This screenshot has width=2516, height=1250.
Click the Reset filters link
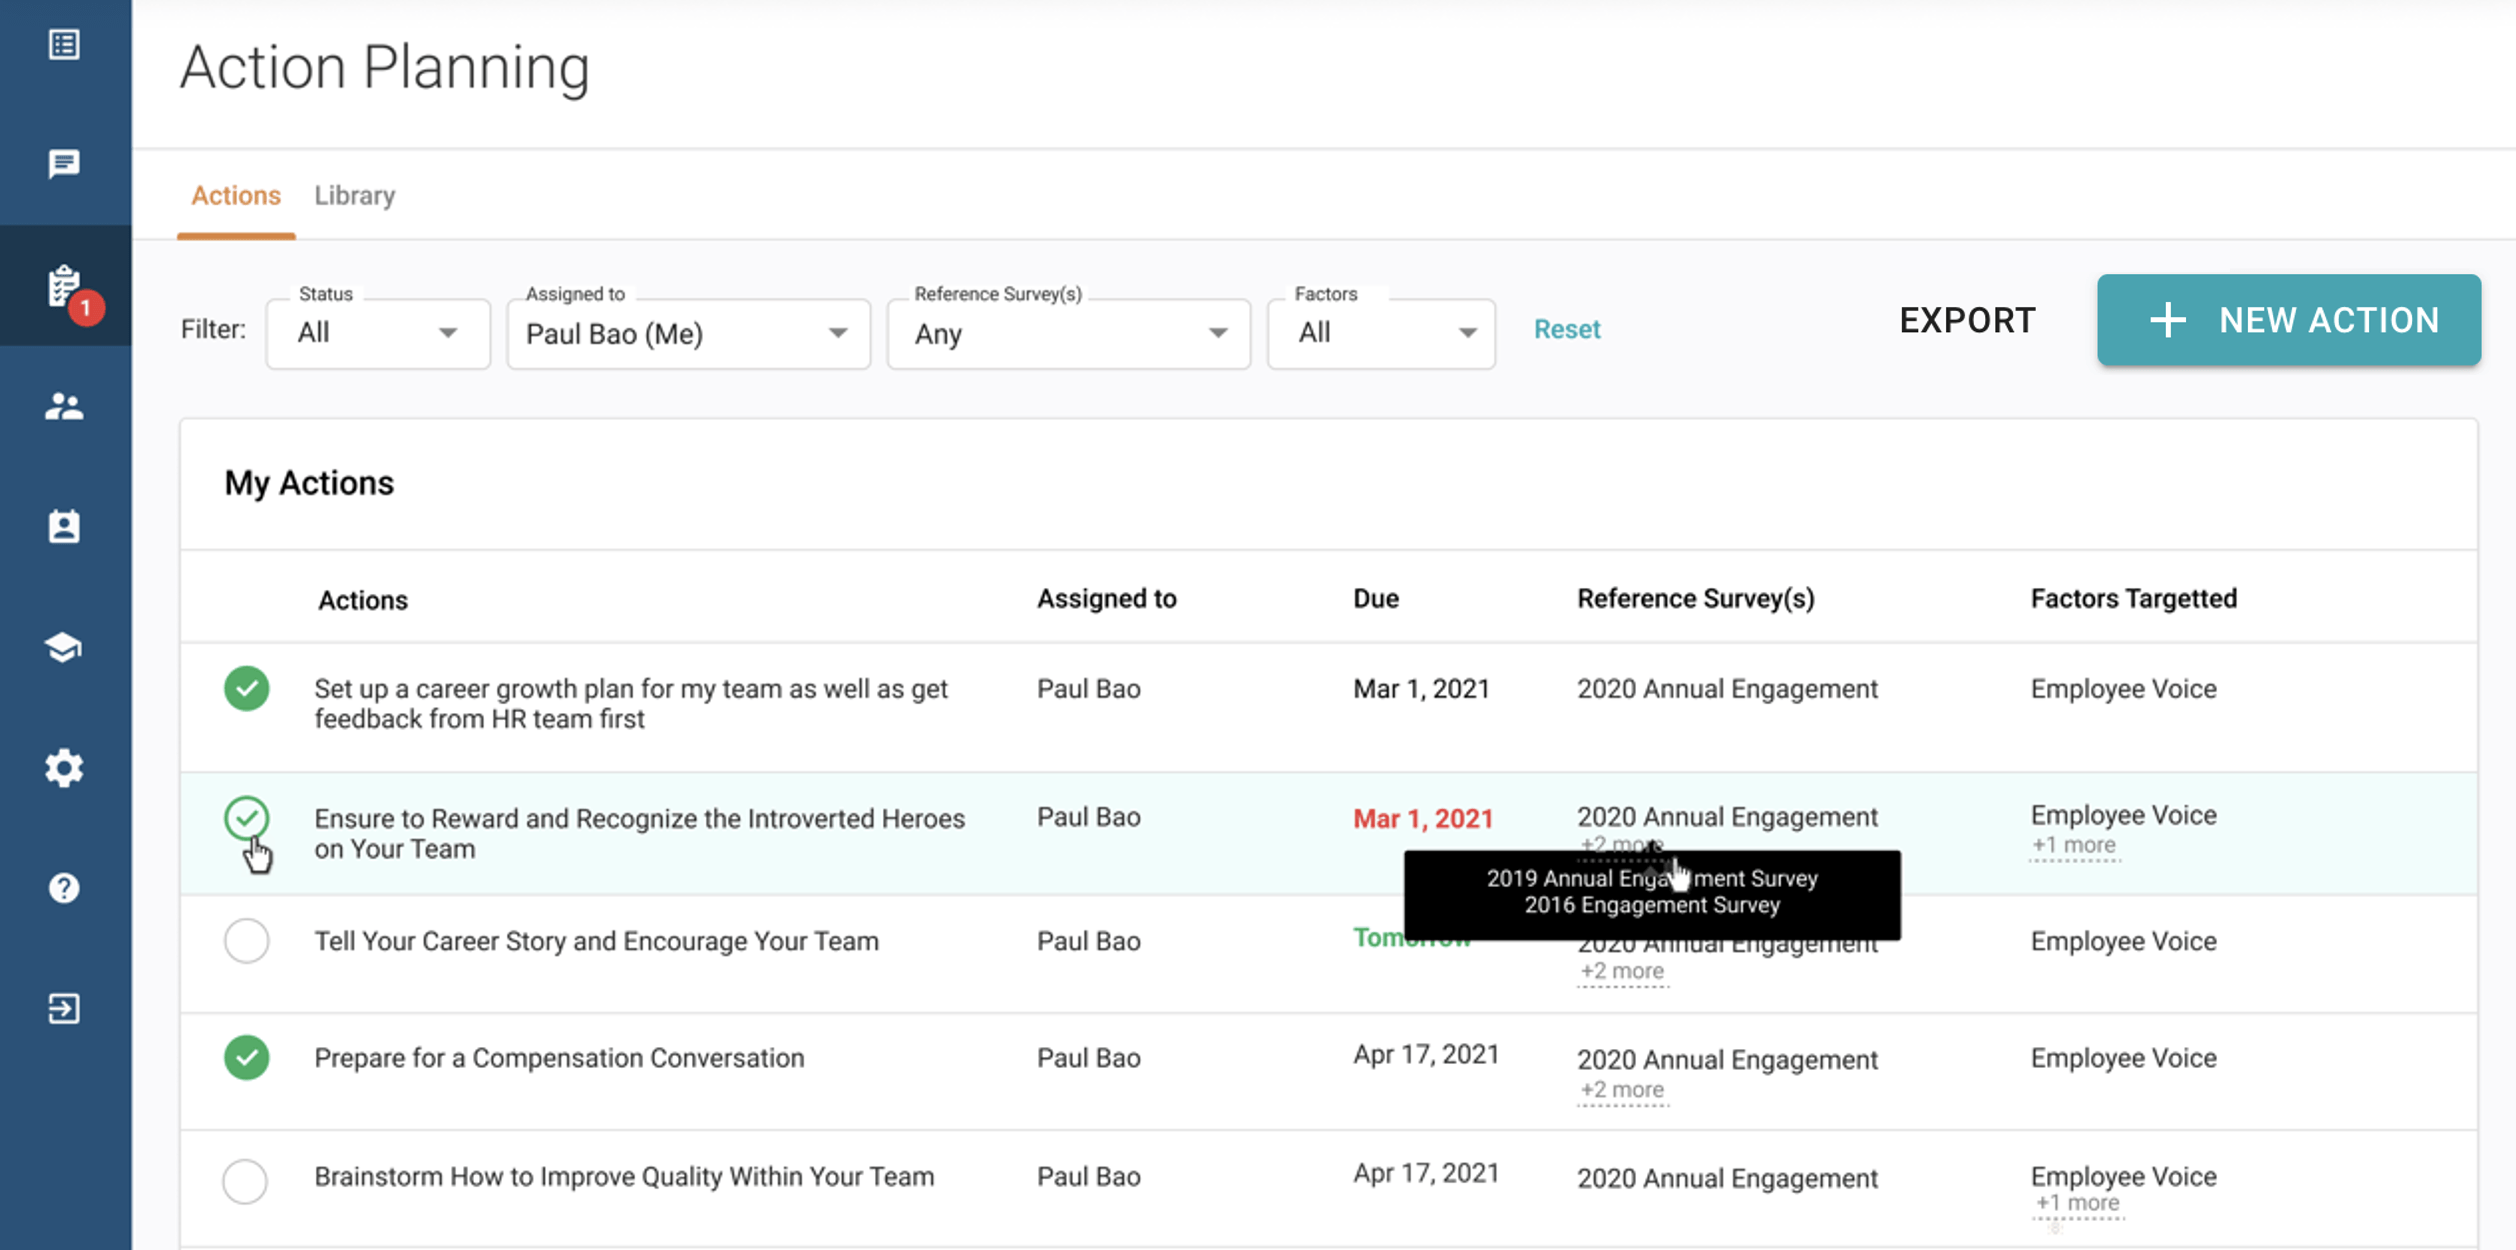(1567, 329)
